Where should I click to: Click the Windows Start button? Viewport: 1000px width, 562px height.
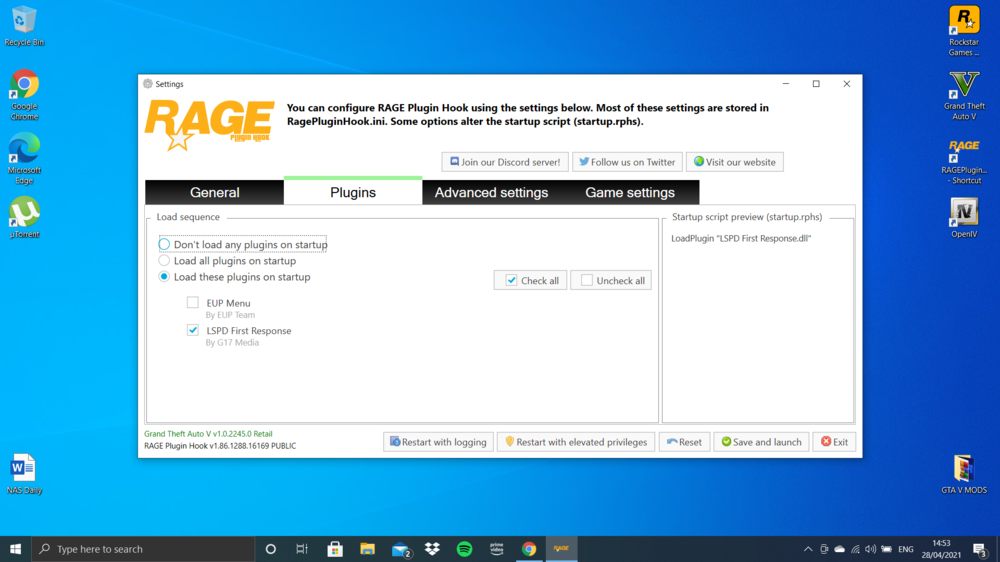pos(15,549)
